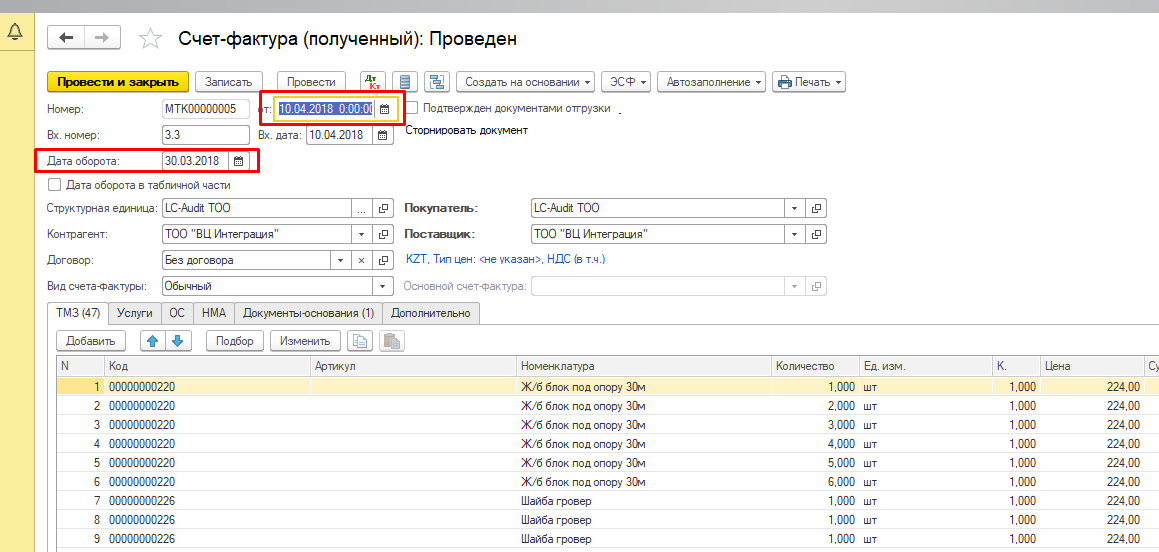The image size is (1159, 552).
Task: Expand Создать на основании menu
Action: point(526,81)
